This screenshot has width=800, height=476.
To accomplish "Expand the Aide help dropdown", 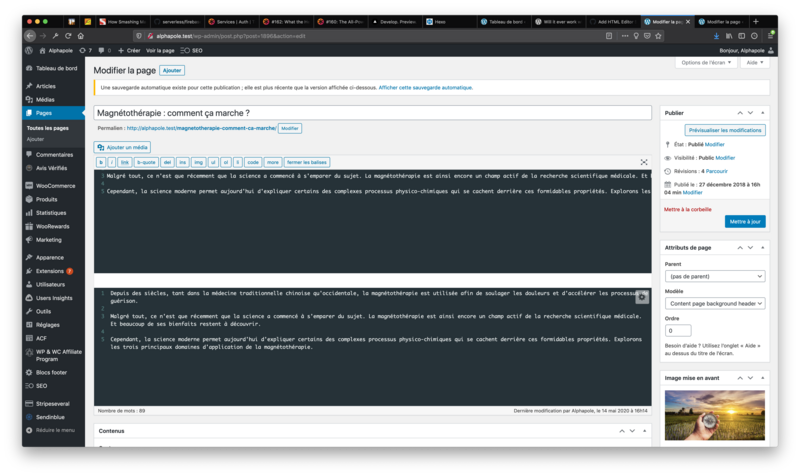I will tap(755, 62).
